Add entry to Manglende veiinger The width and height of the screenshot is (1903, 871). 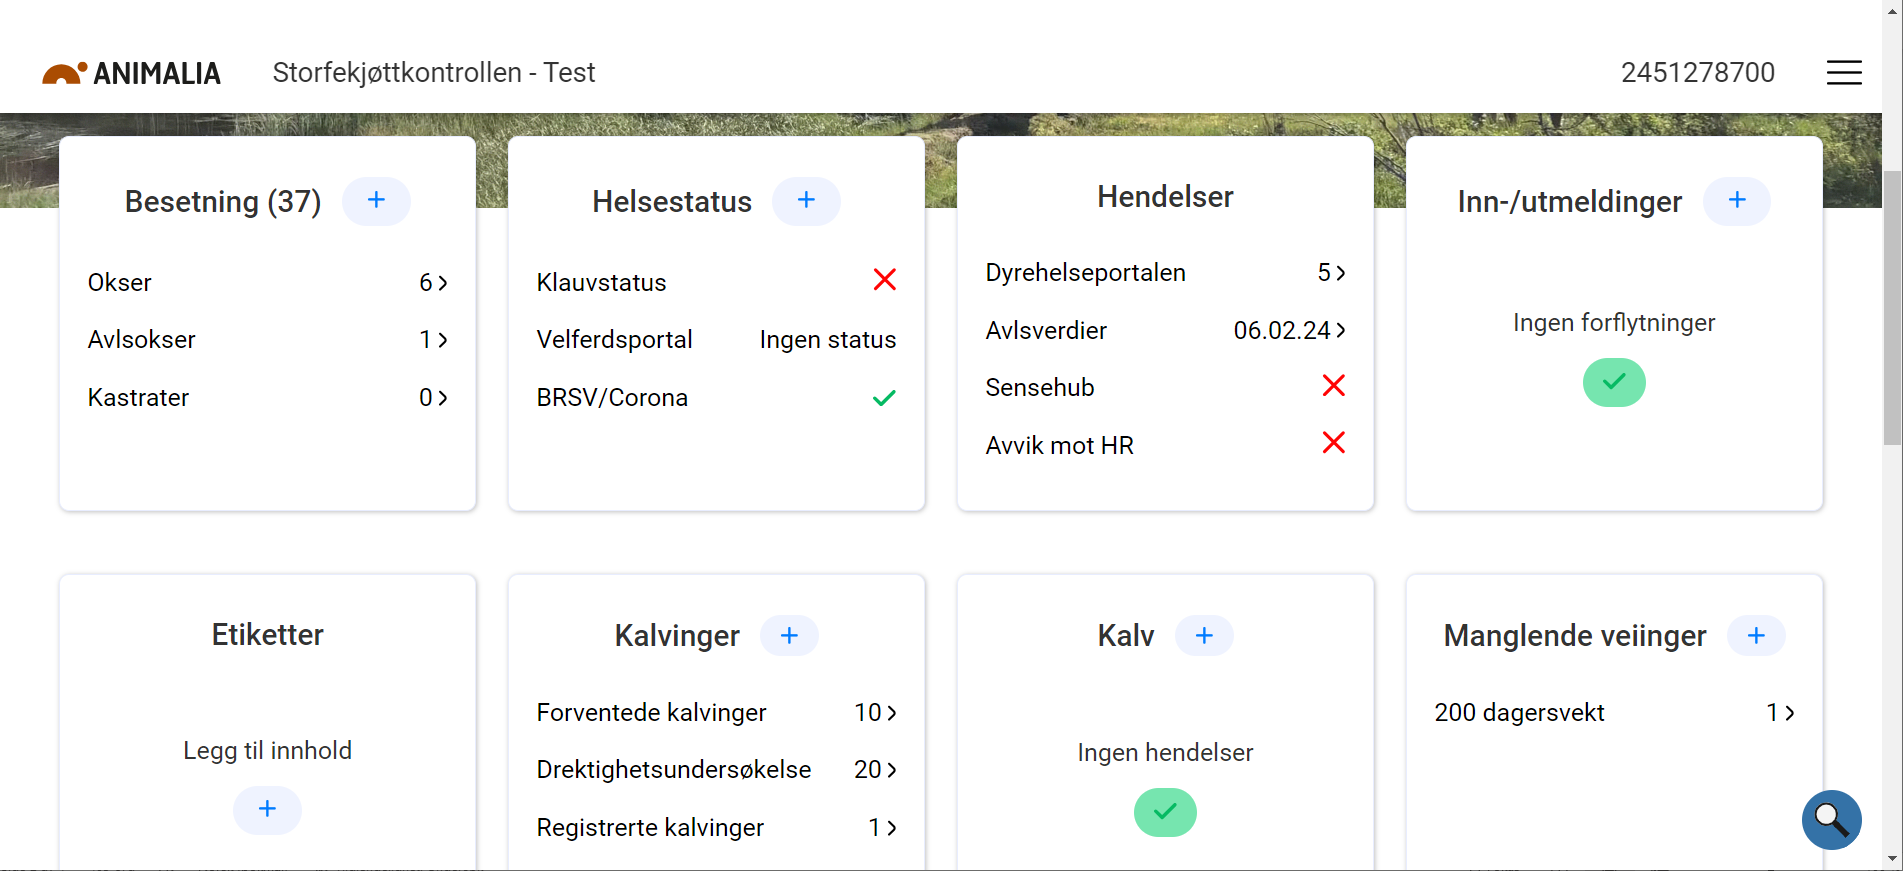click(x=1756, y=636)
